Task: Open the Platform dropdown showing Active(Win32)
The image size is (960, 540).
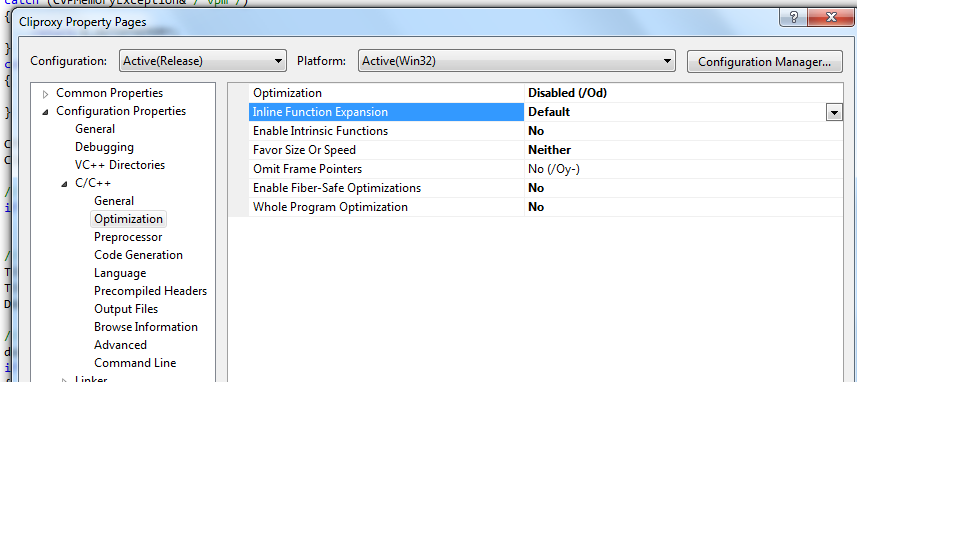Action: (x=517, y=61)
